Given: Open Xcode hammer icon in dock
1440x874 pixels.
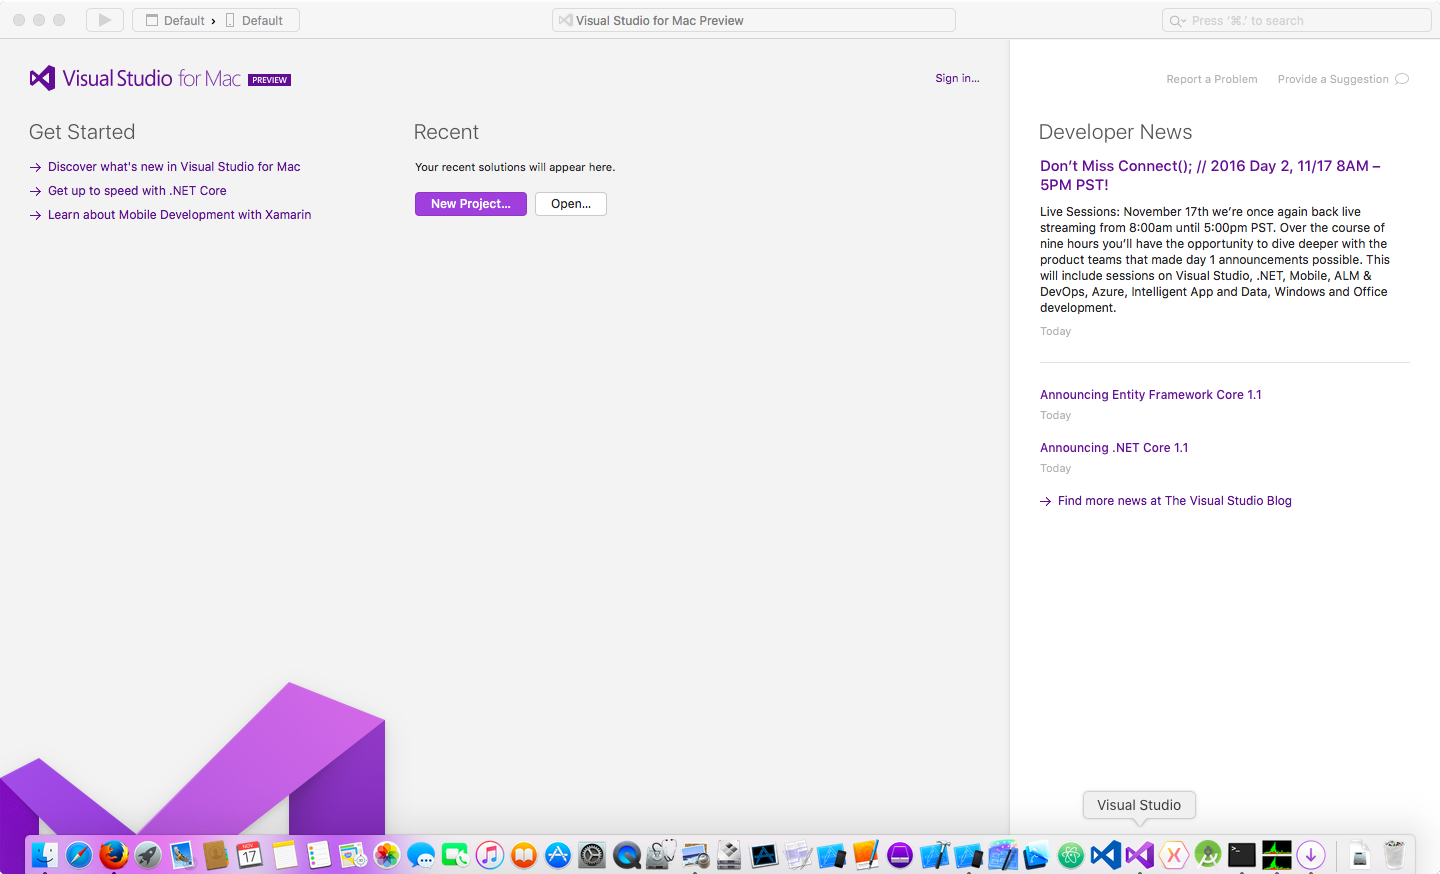Looking at the screenshot, I should point(934,855).
